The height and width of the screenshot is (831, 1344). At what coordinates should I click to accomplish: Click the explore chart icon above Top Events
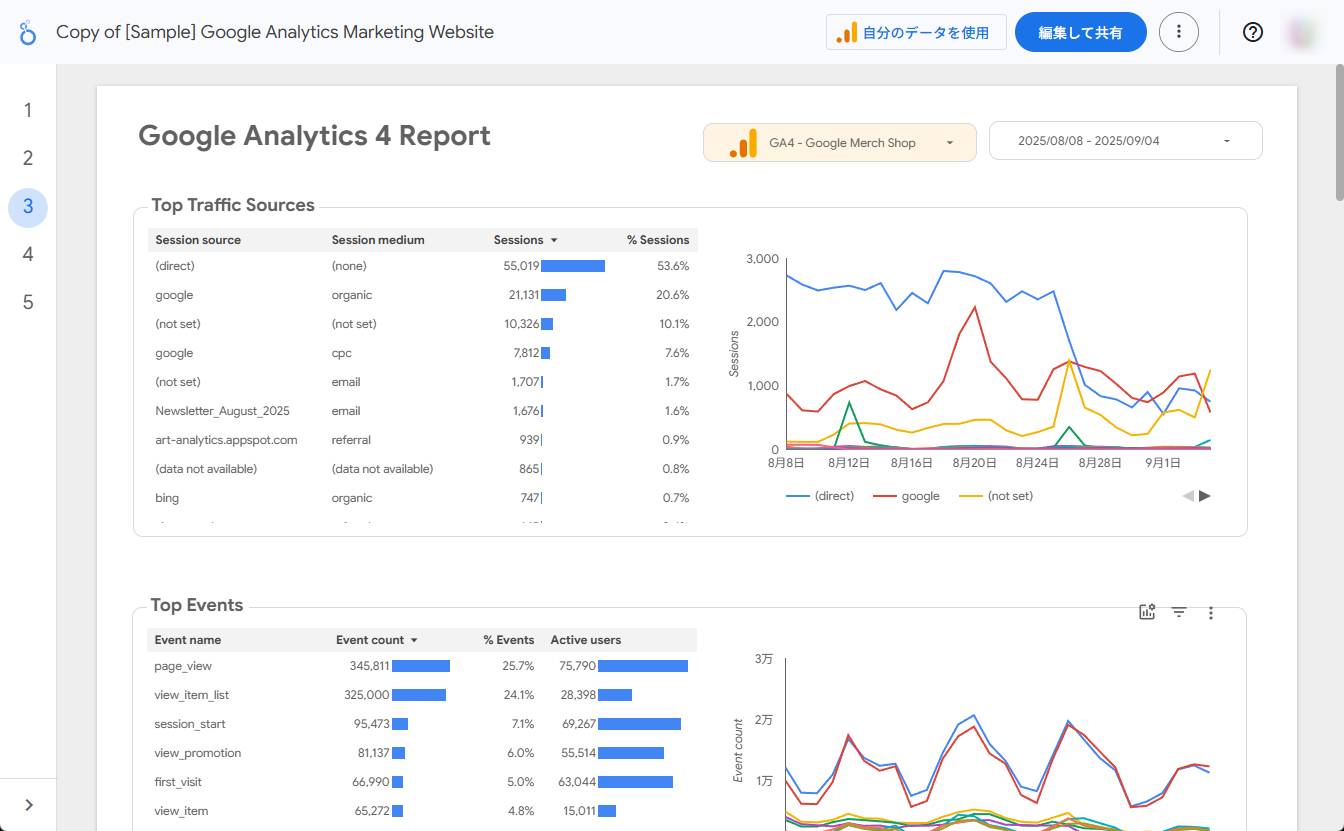(1147, 612)
